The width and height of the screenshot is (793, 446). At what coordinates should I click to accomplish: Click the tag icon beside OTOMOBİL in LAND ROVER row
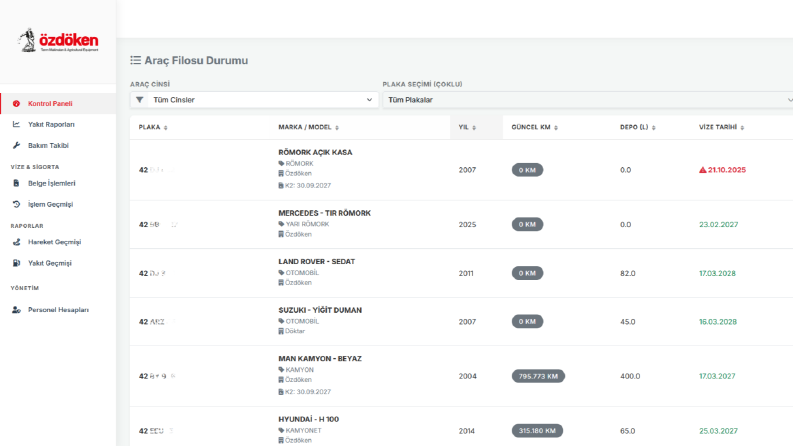(281, 273)
